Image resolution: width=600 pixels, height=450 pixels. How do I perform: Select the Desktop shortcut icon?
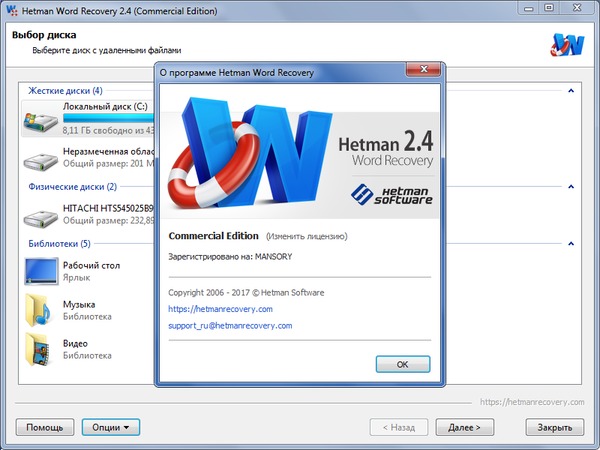[40, 272]
